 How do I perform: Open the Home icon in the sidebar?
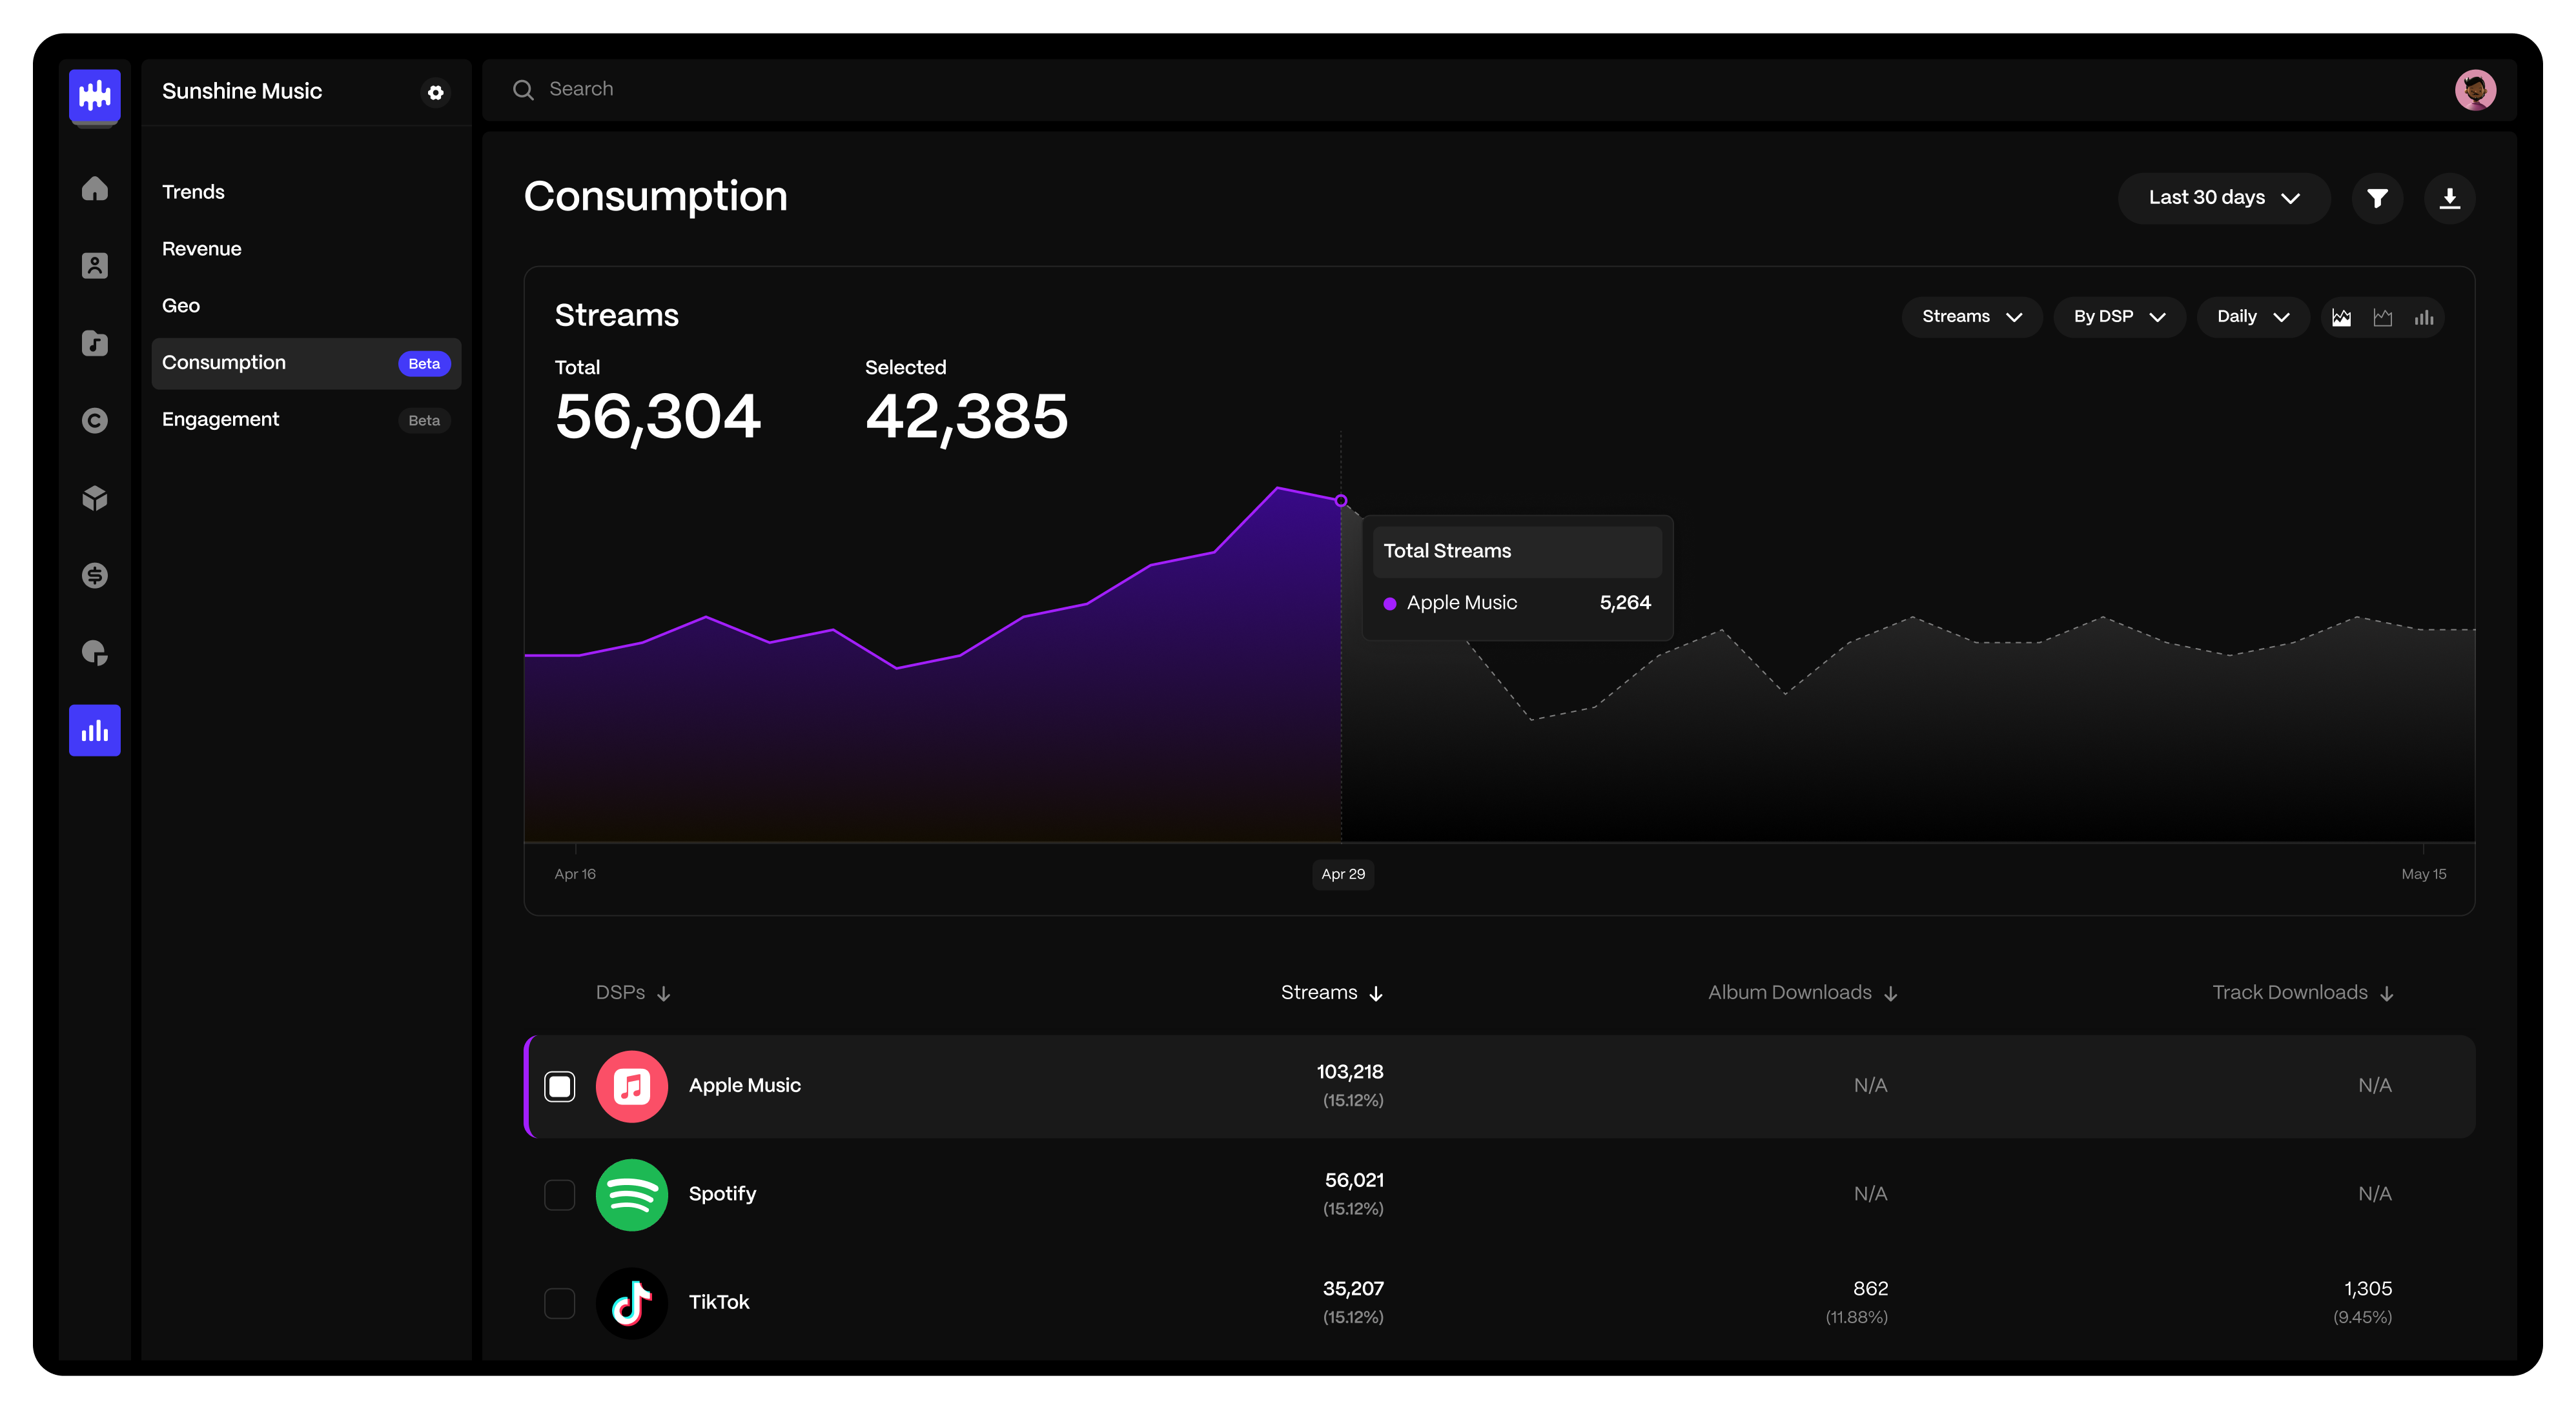[x=95, y=189]
